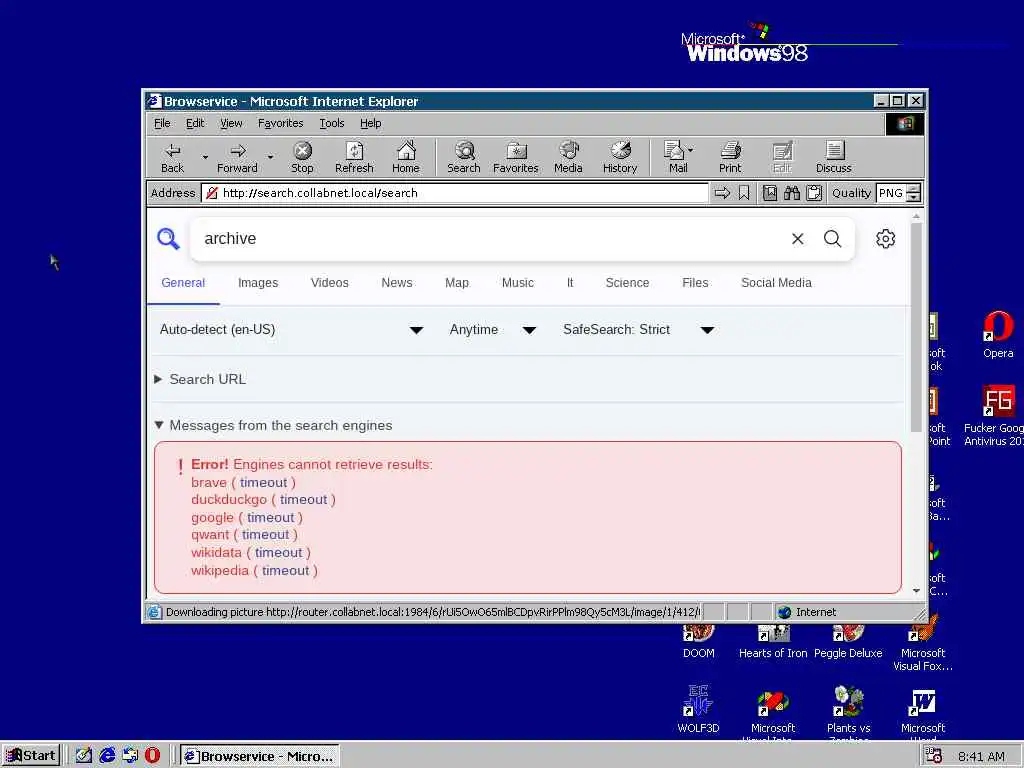Image resolution: width=1024 pixels, height=768 pixels.
Task: Click the timeout link next to wikipedia
Action: point(285,571)
